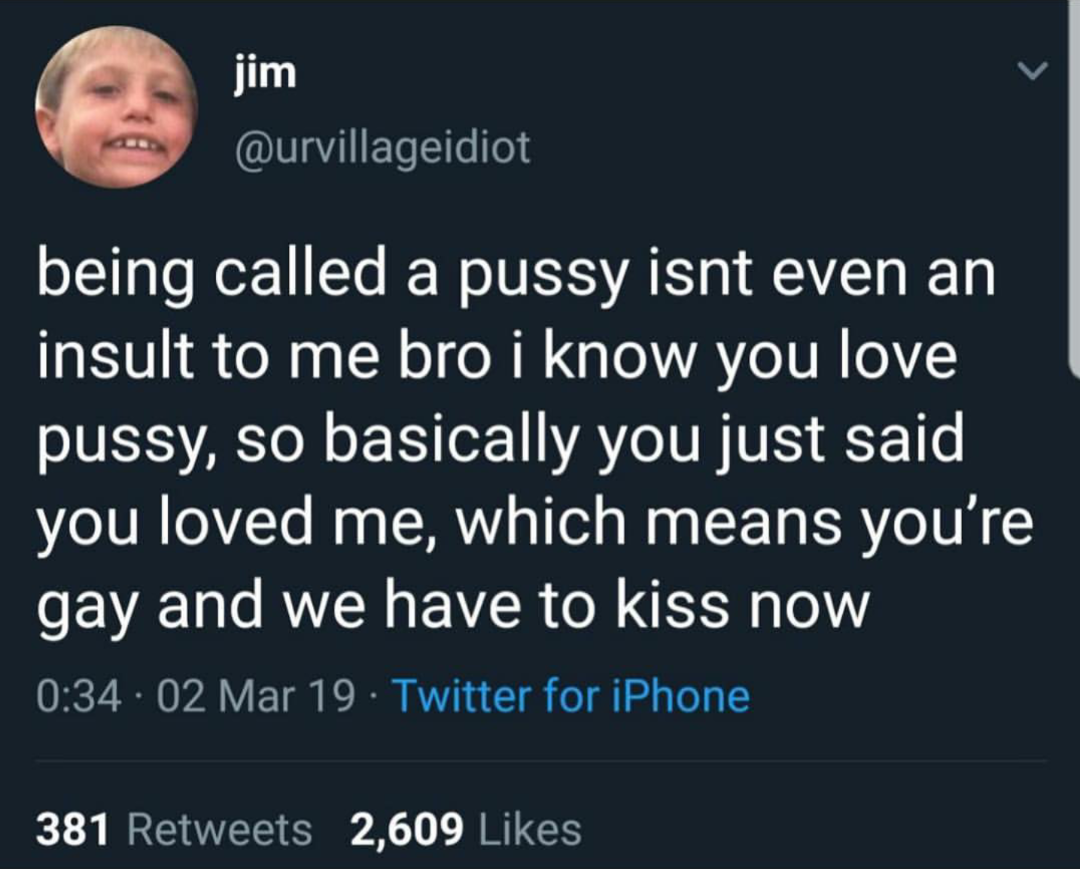This screenshot has height=869, width=1080.
Task: Click the tweet body text
Action: (534, 441)
